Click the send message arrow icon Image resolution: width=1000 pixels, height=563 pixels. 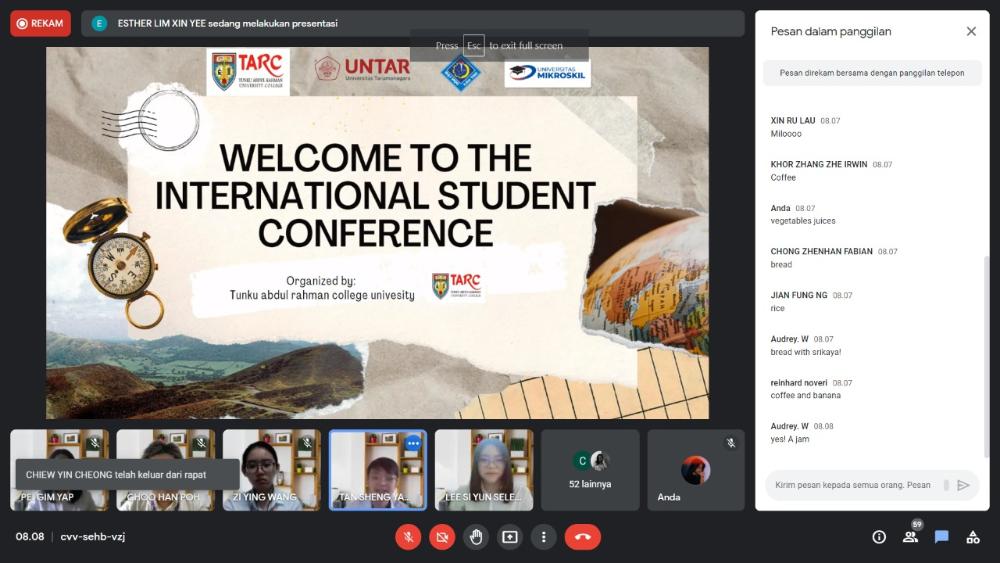(963, 485)
